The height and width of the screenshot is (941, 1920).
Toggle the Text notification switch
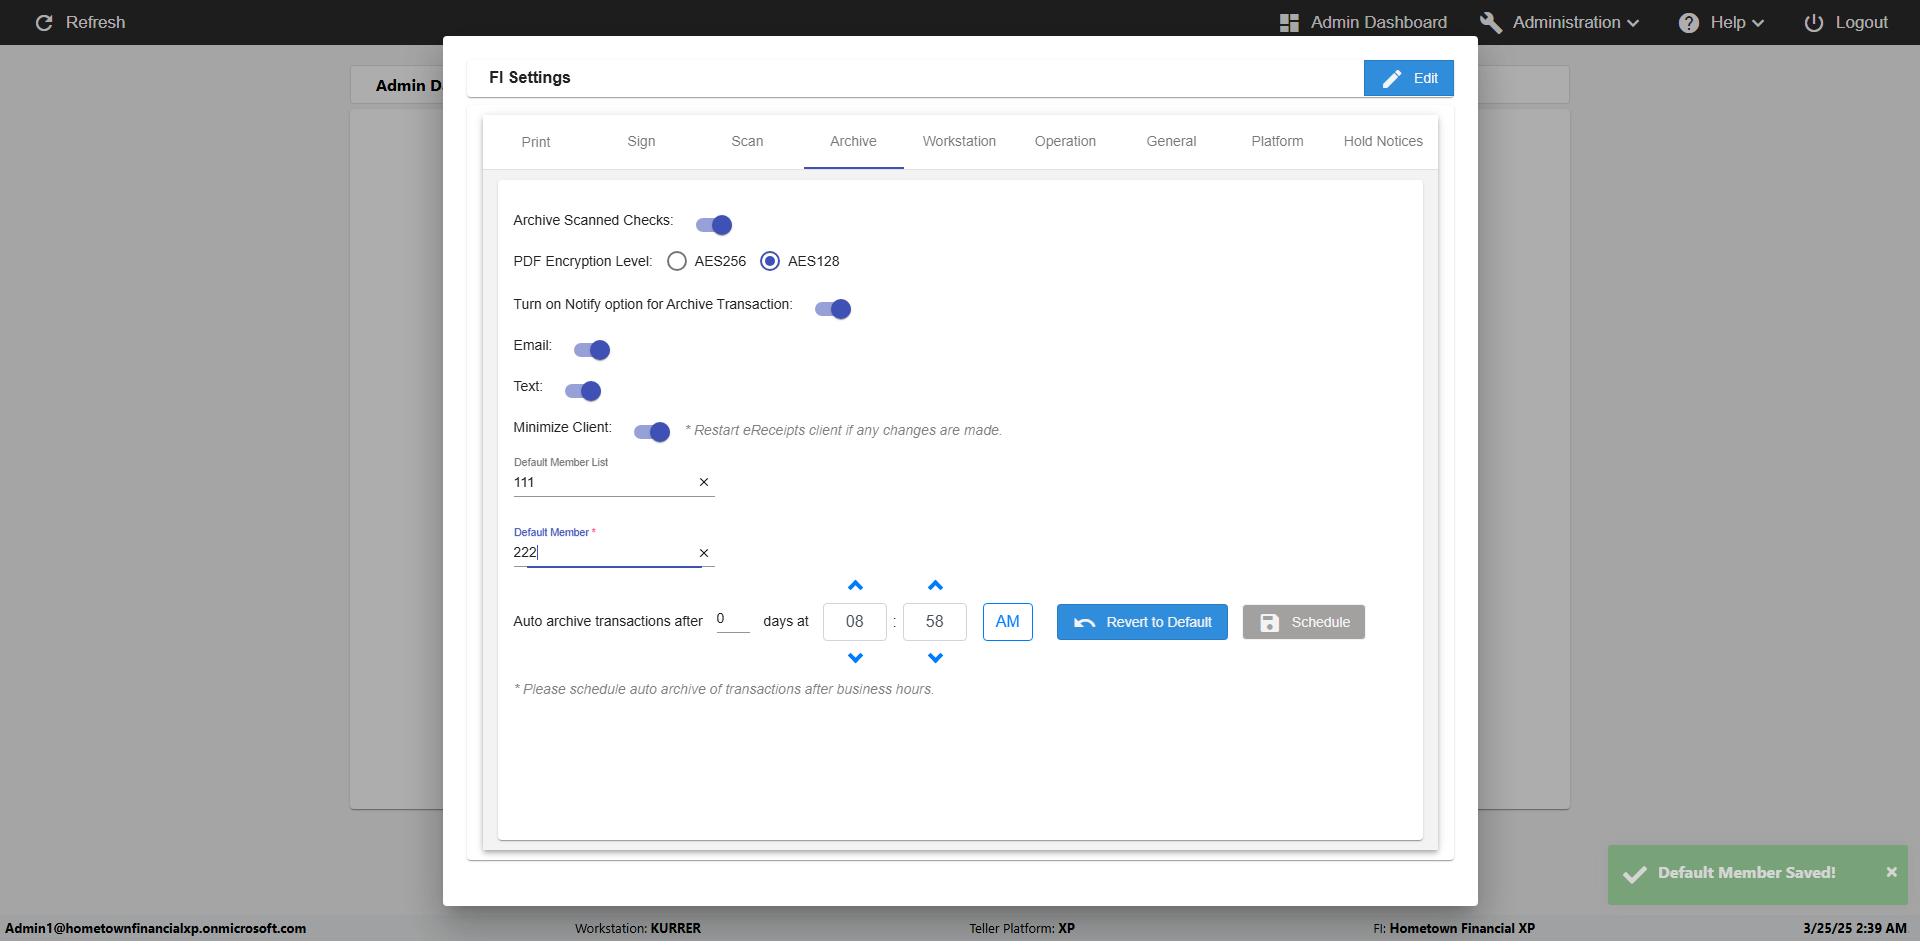(x=583, y=391)
